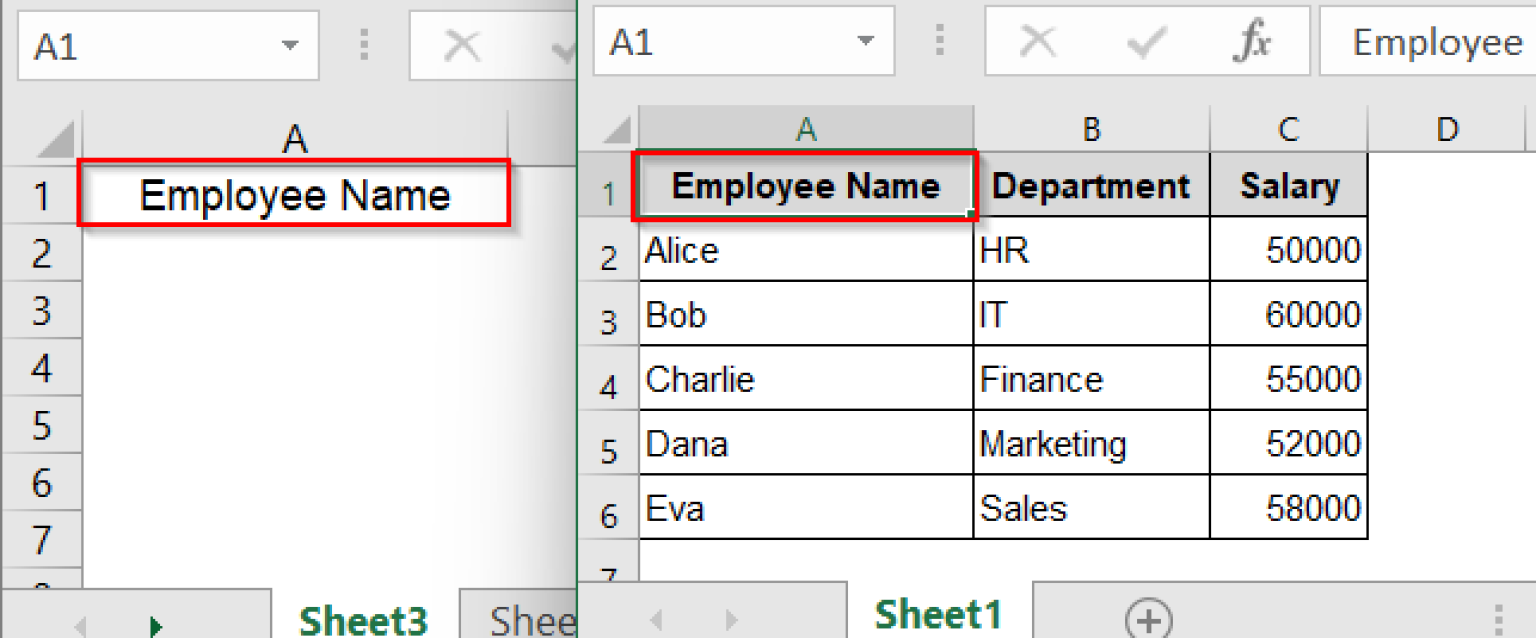Select the Sheet1 tab
This screenshot has height=638, width=1536.
(938, 614)
